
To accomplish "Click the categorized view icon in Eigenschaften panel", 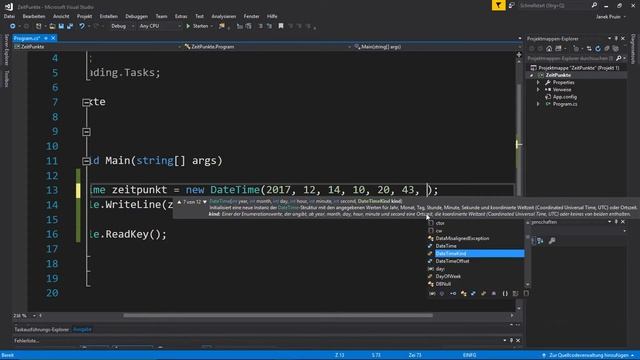I will [x=533, y=241].
